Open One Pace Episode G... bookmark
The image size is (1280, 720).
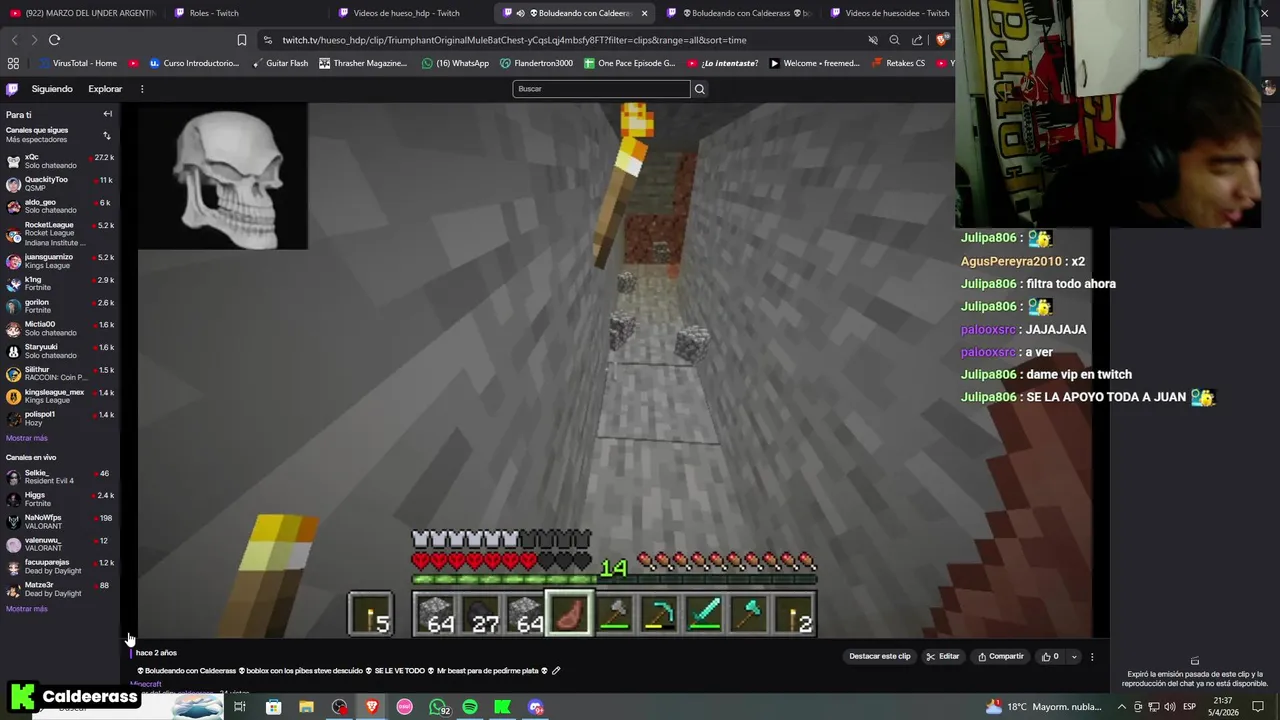tap(629, 63)
